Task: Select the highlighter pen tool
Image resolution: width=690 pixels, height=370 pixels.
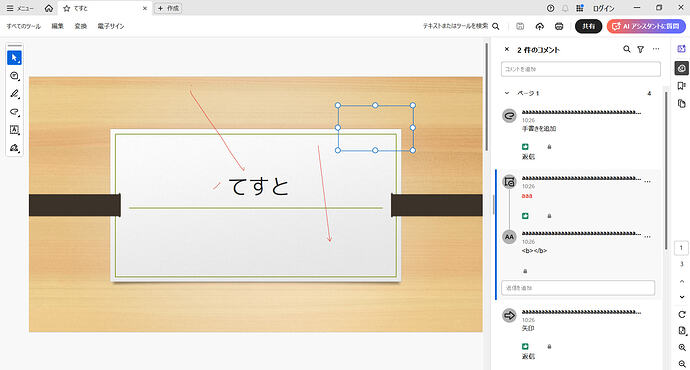Action: click(14, 94)
